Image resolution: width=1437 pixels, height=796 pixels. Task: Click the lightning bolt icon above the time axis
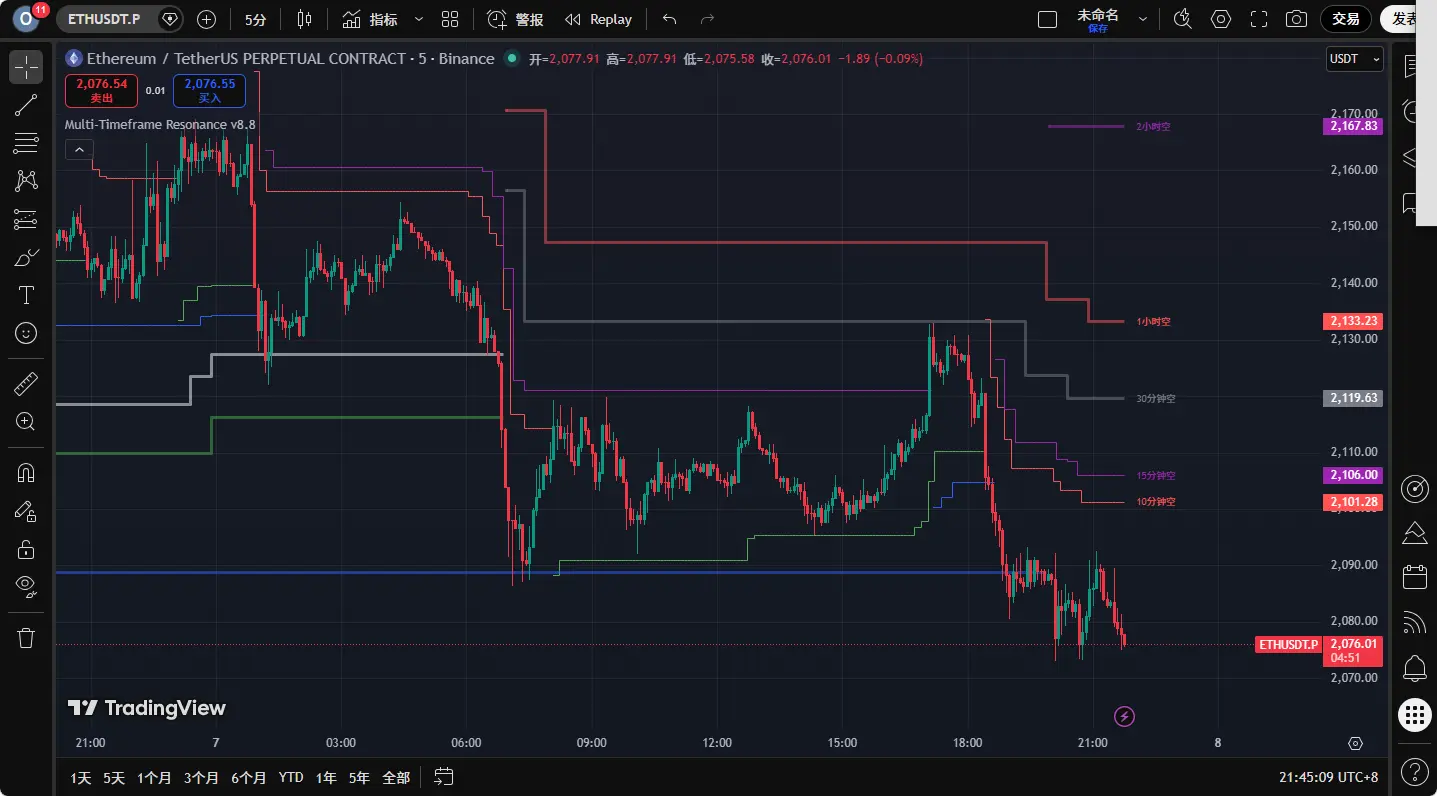1125,715
